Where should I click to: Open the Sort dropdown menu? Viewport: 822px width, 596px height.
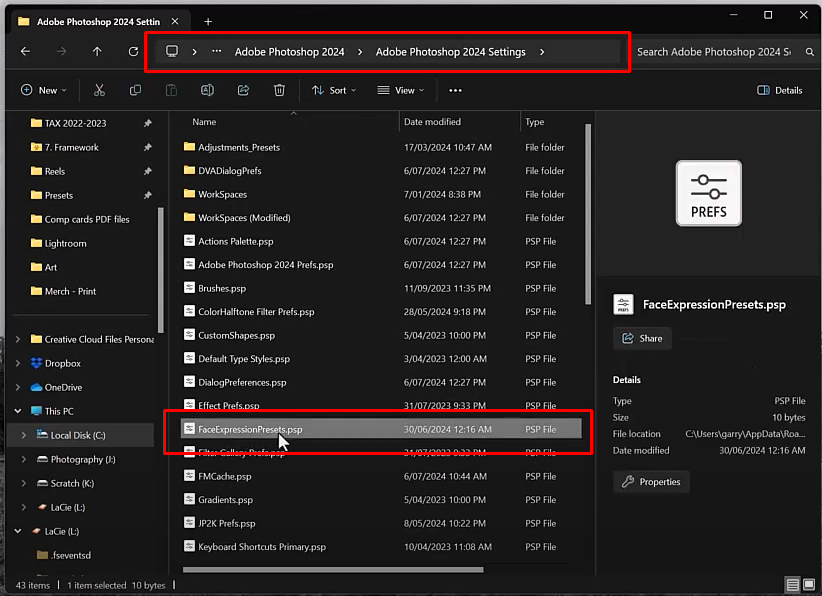click(334, 90)
